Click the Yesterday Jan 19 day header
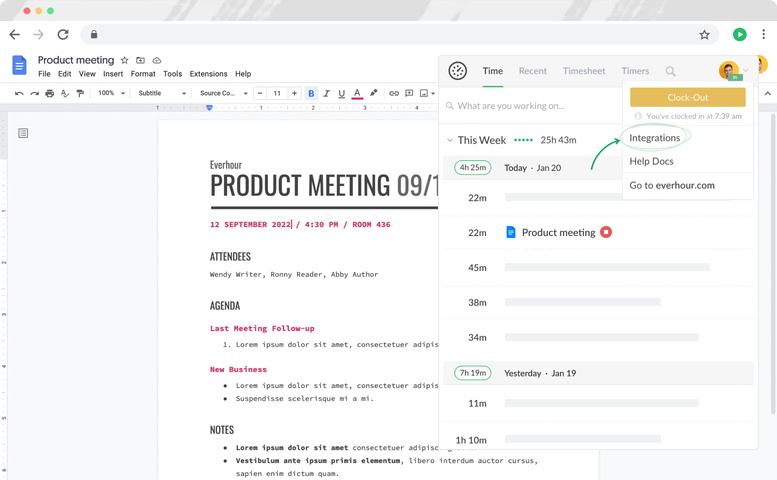This screenshot has height=480, width=777. pyautogui.click(x=598, y=373)
